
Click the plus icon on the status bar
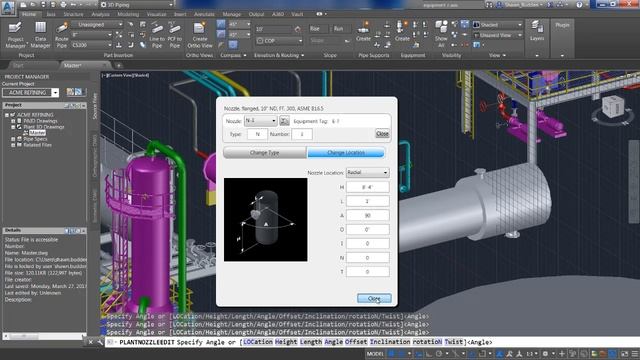(562, 353)
